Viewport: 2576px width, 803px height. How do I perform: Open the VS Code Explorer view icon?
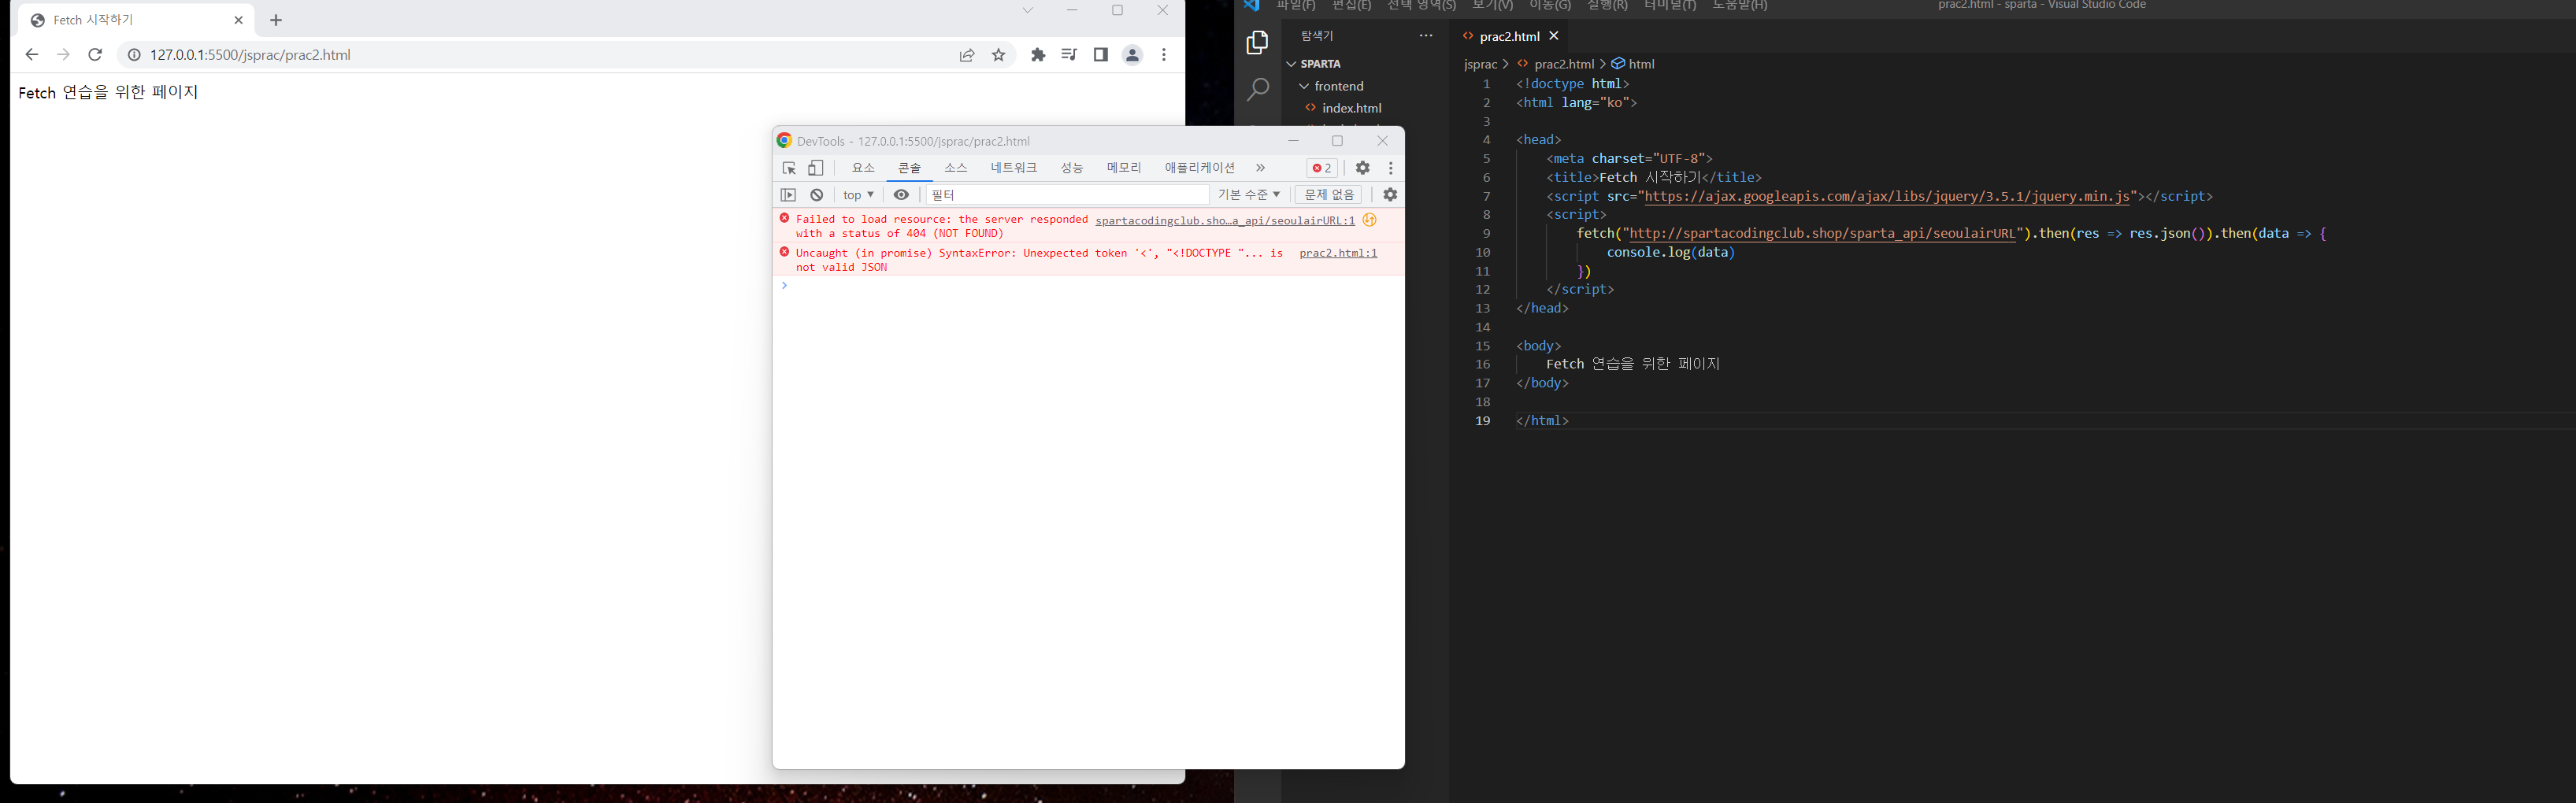point(1257,42)
